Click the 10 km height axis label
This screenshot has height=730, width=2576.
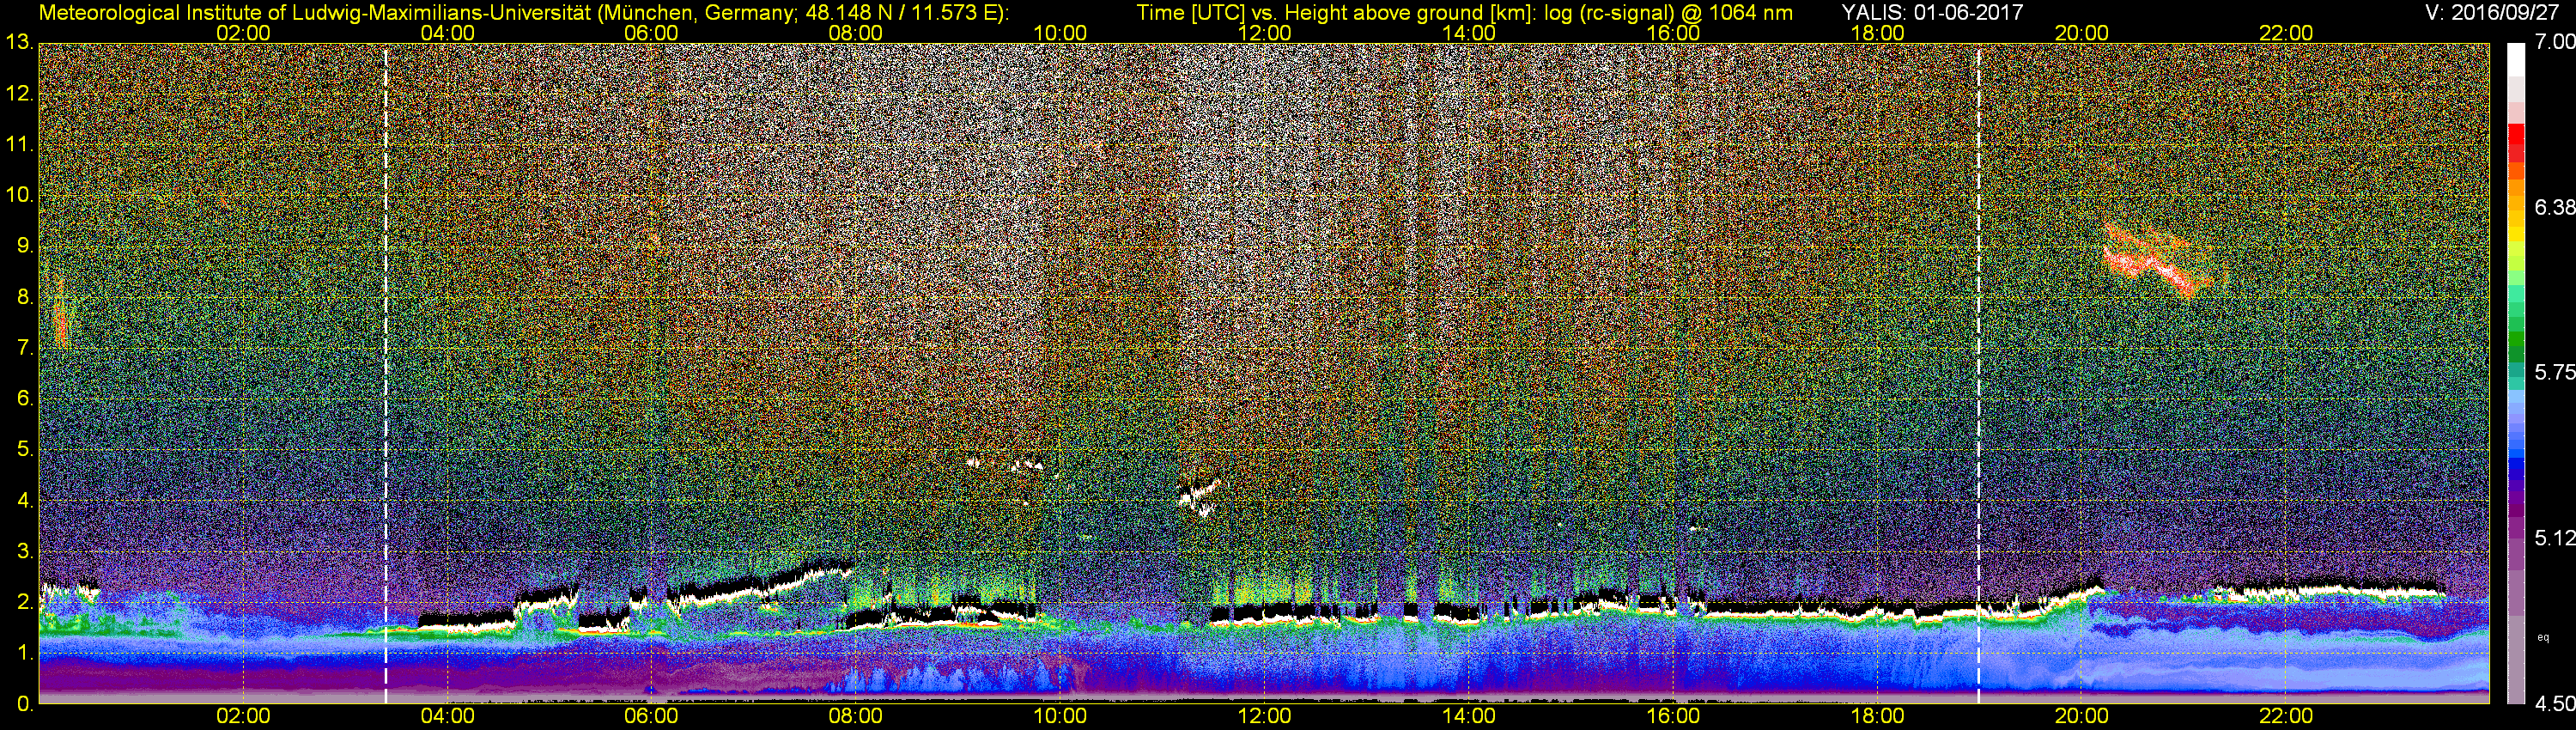point(18,195)
